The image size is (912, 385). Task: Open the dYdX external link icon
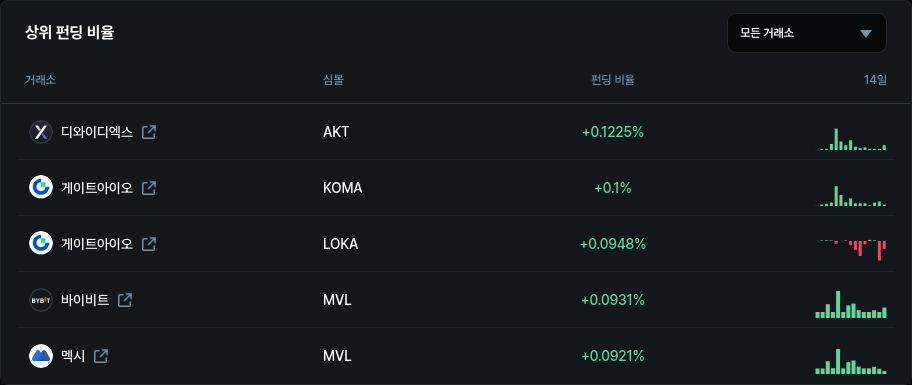(x=149, y=132)
